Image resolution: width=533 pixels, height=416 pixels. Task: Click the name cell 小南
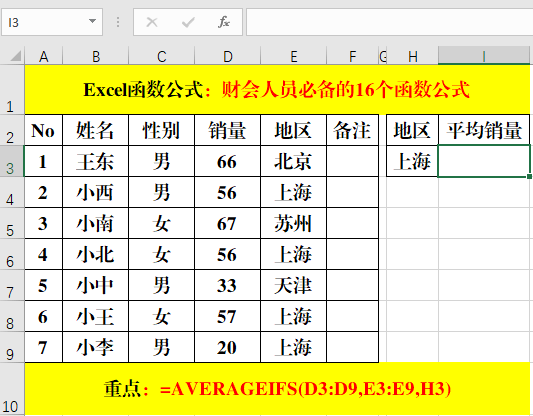click(x=96, y=223)
